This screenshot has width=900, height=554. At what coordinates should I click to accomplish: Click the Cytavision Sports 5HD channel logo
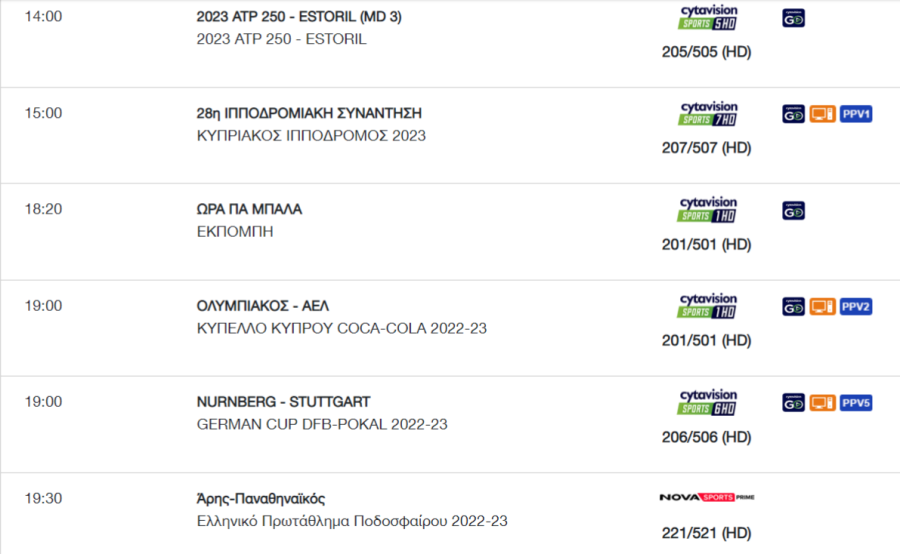click(x=708, y=17)
